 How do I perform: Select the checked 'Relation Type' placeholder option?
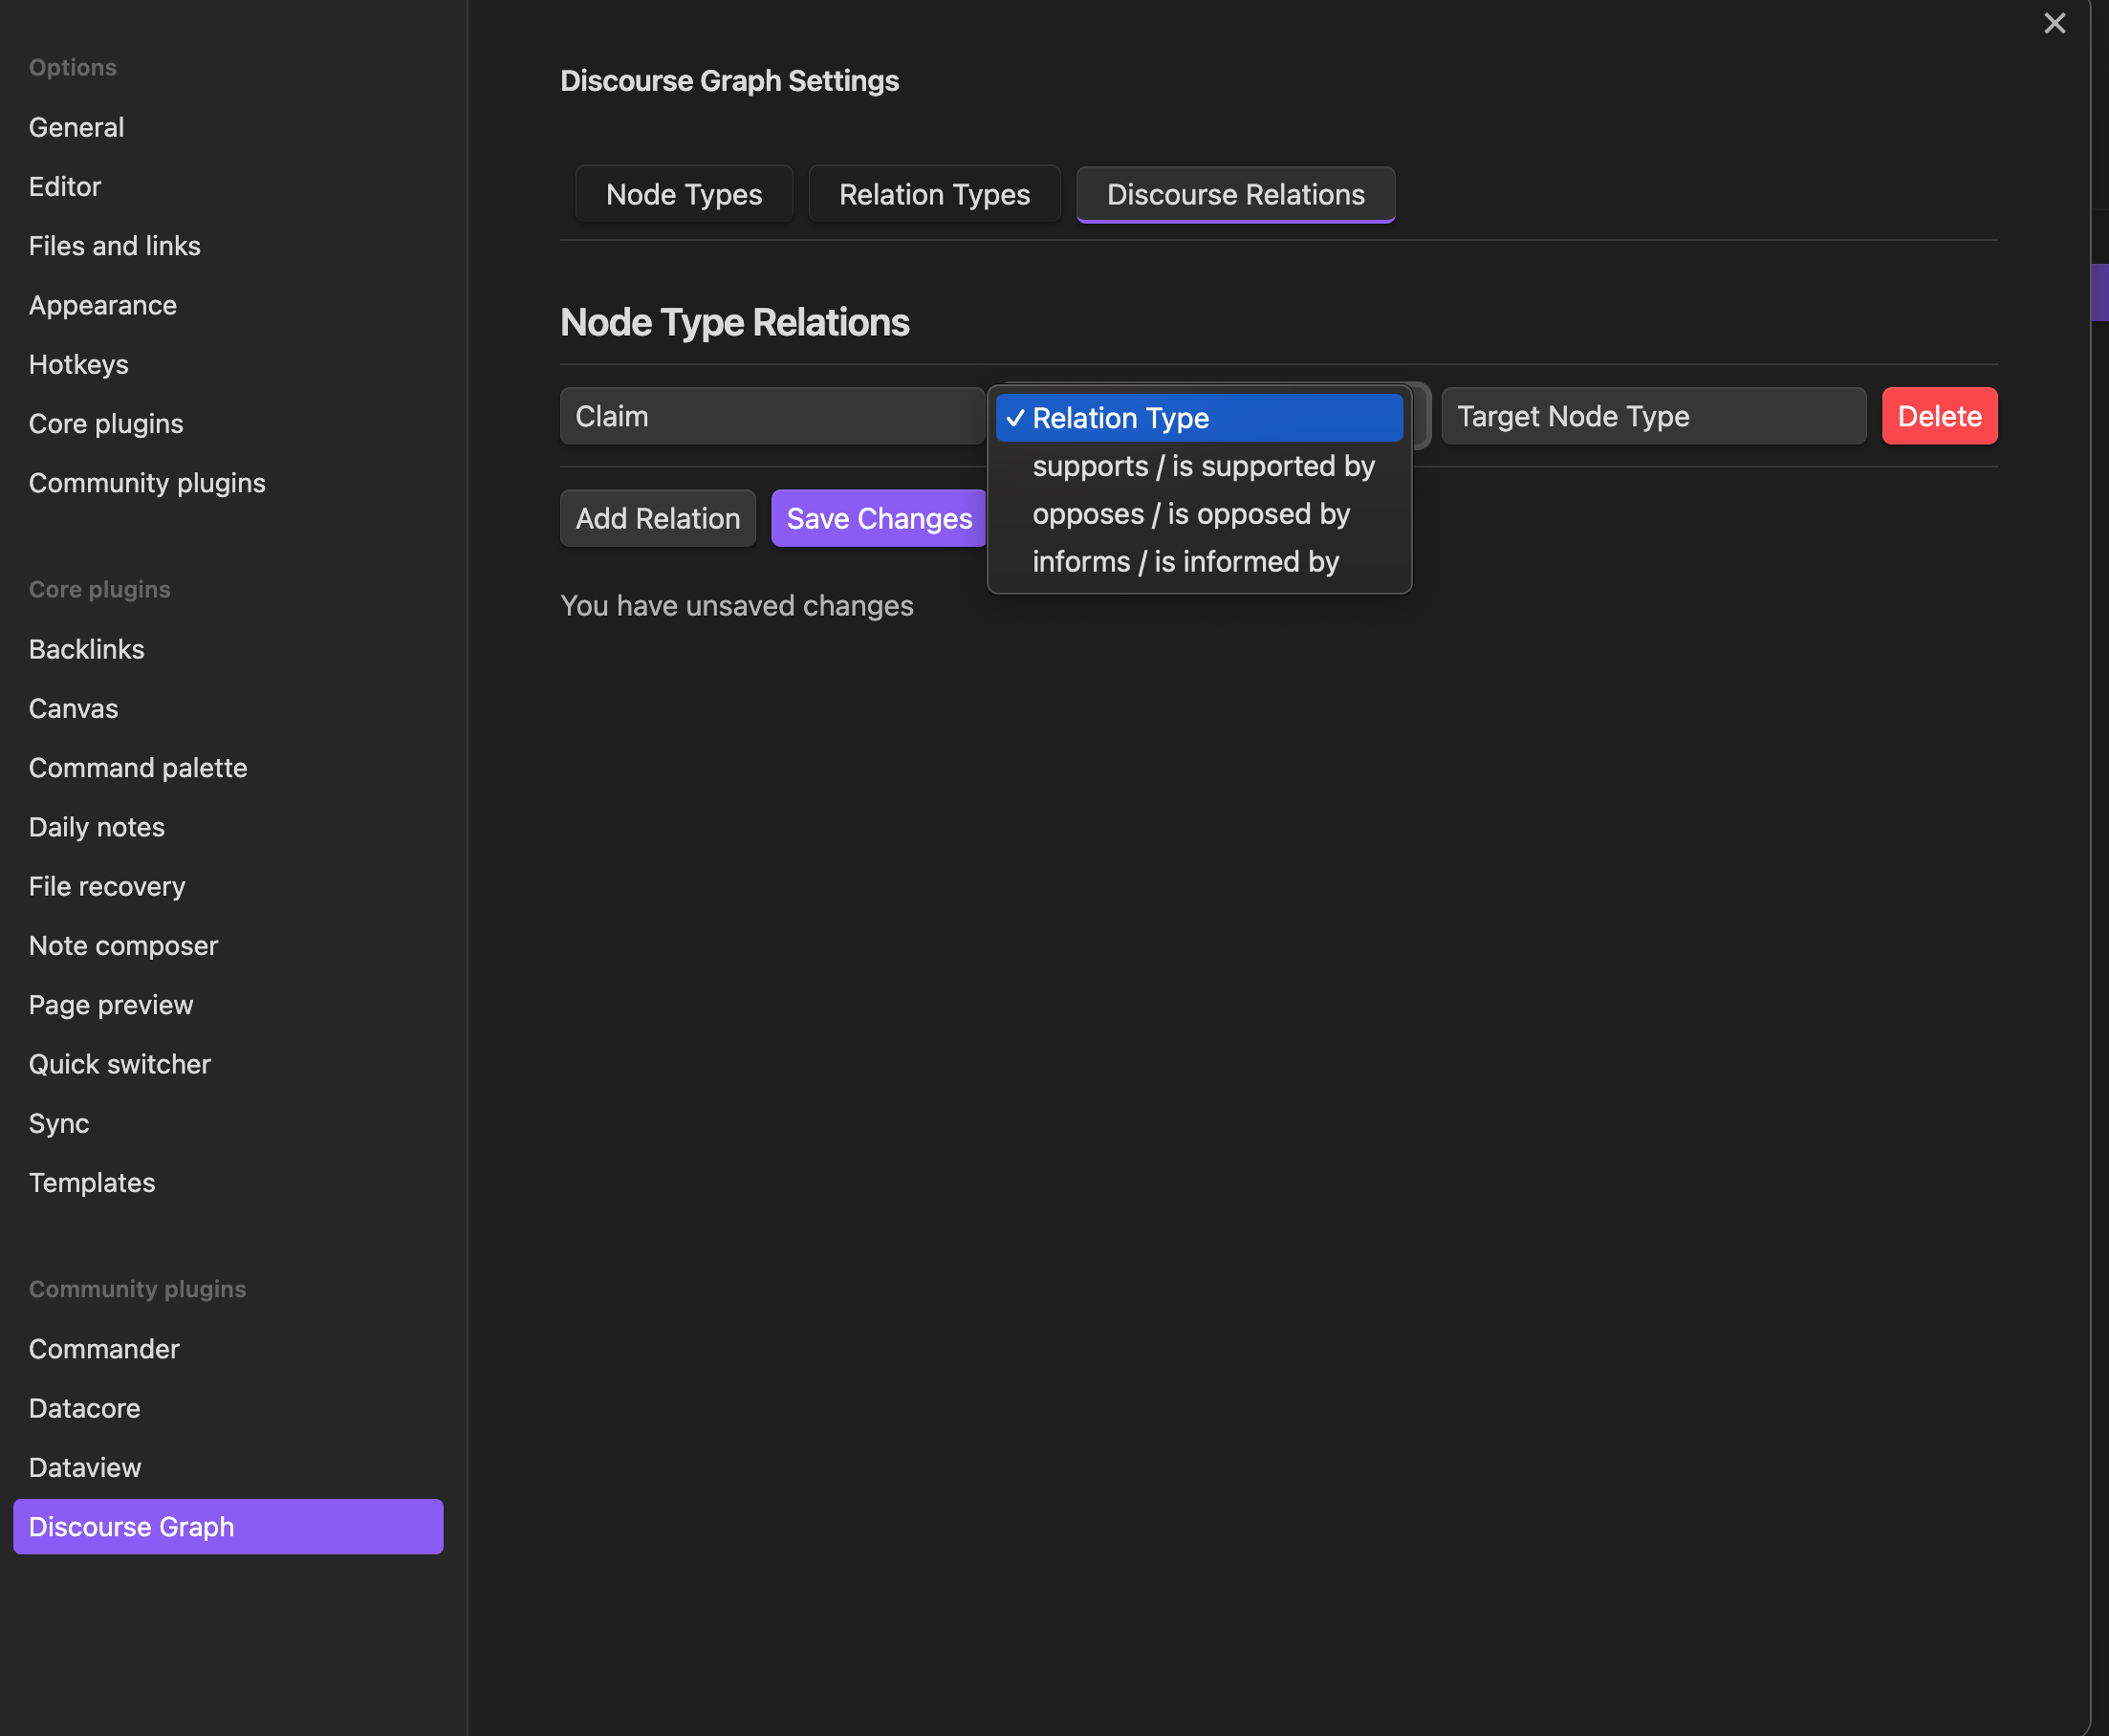[1198, 418]
